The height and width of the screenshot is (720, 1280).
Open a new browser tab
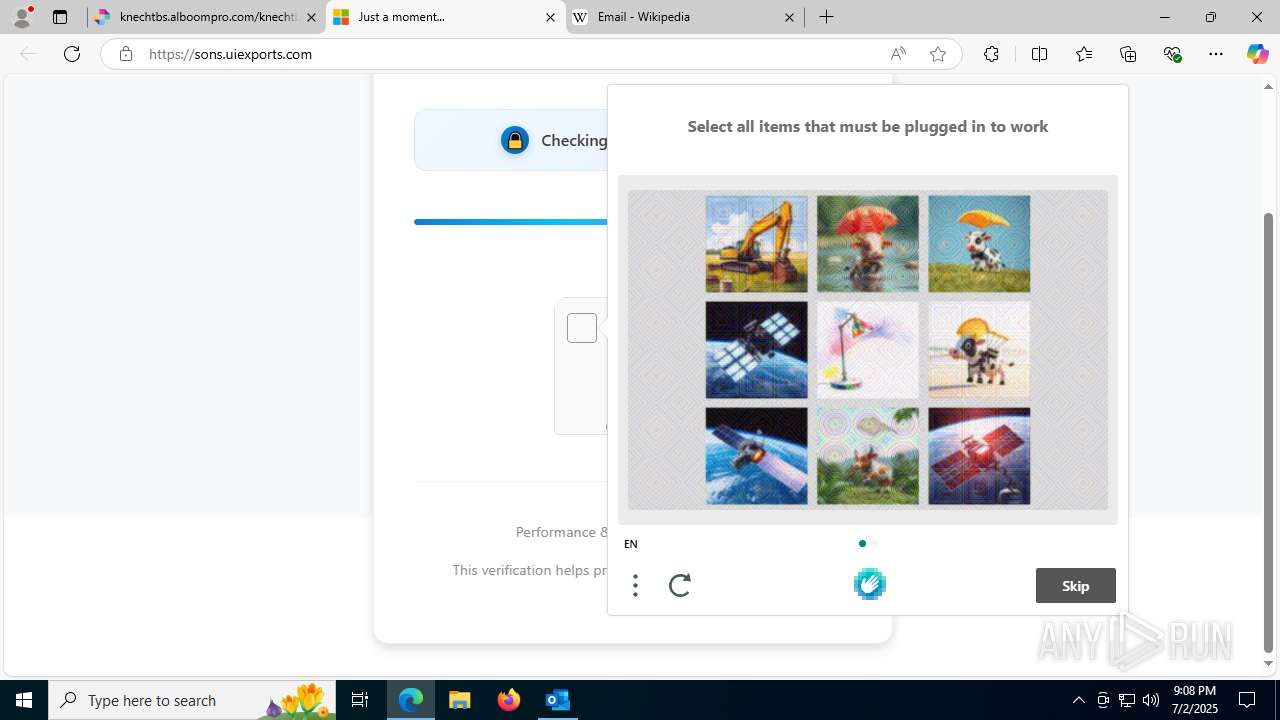pos(827,17)
